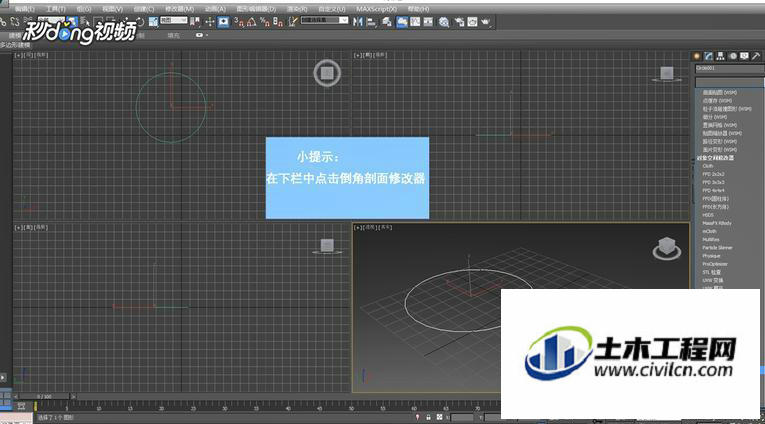Toggle the Percent Snap button
The image size is (765, 424).
[265, 22]
